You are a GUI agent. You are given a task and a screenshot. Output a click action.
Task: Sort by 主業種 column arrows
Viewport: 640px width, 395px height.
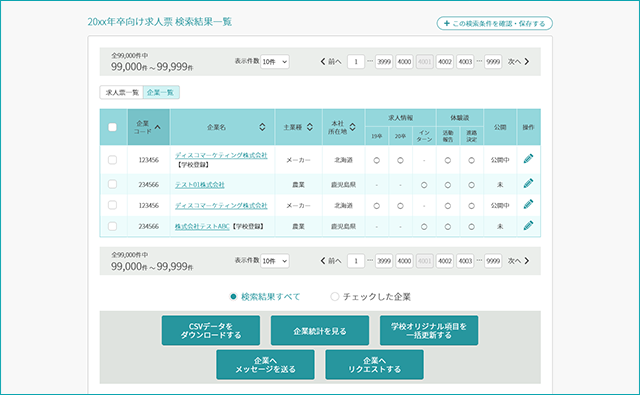310,127
